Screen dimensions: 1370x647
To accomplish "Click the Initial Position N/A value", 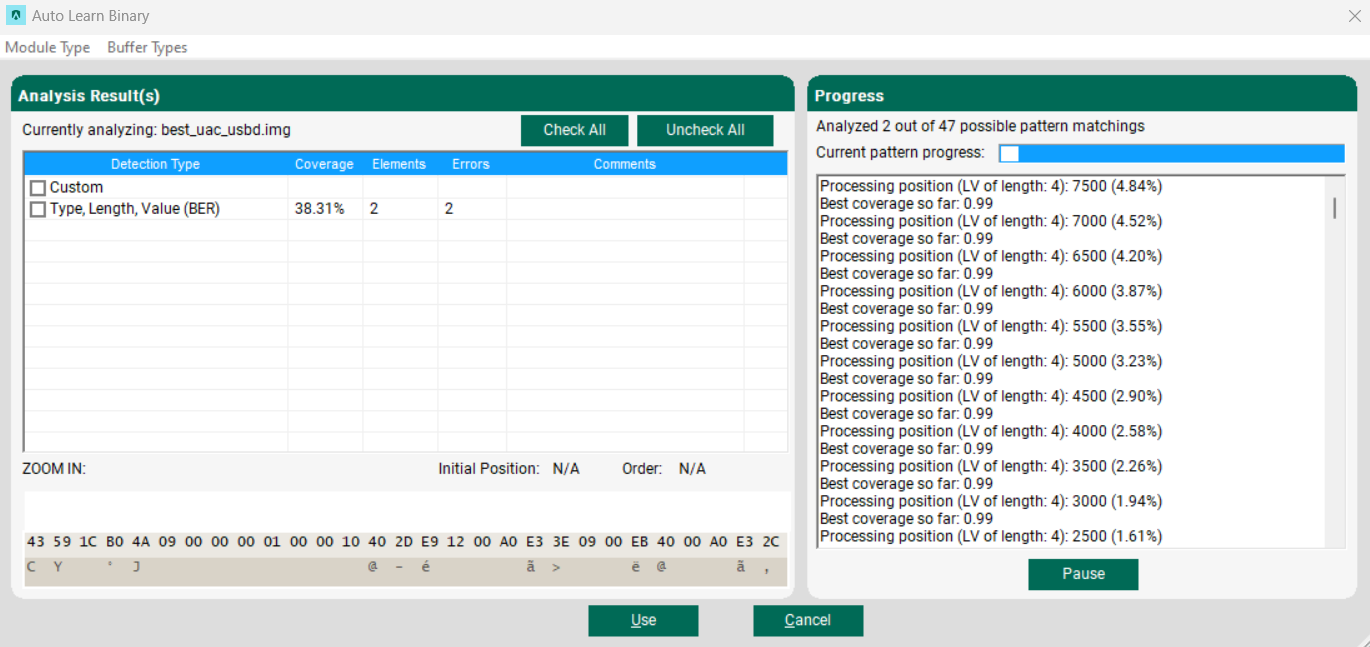I will coord(566,468).
